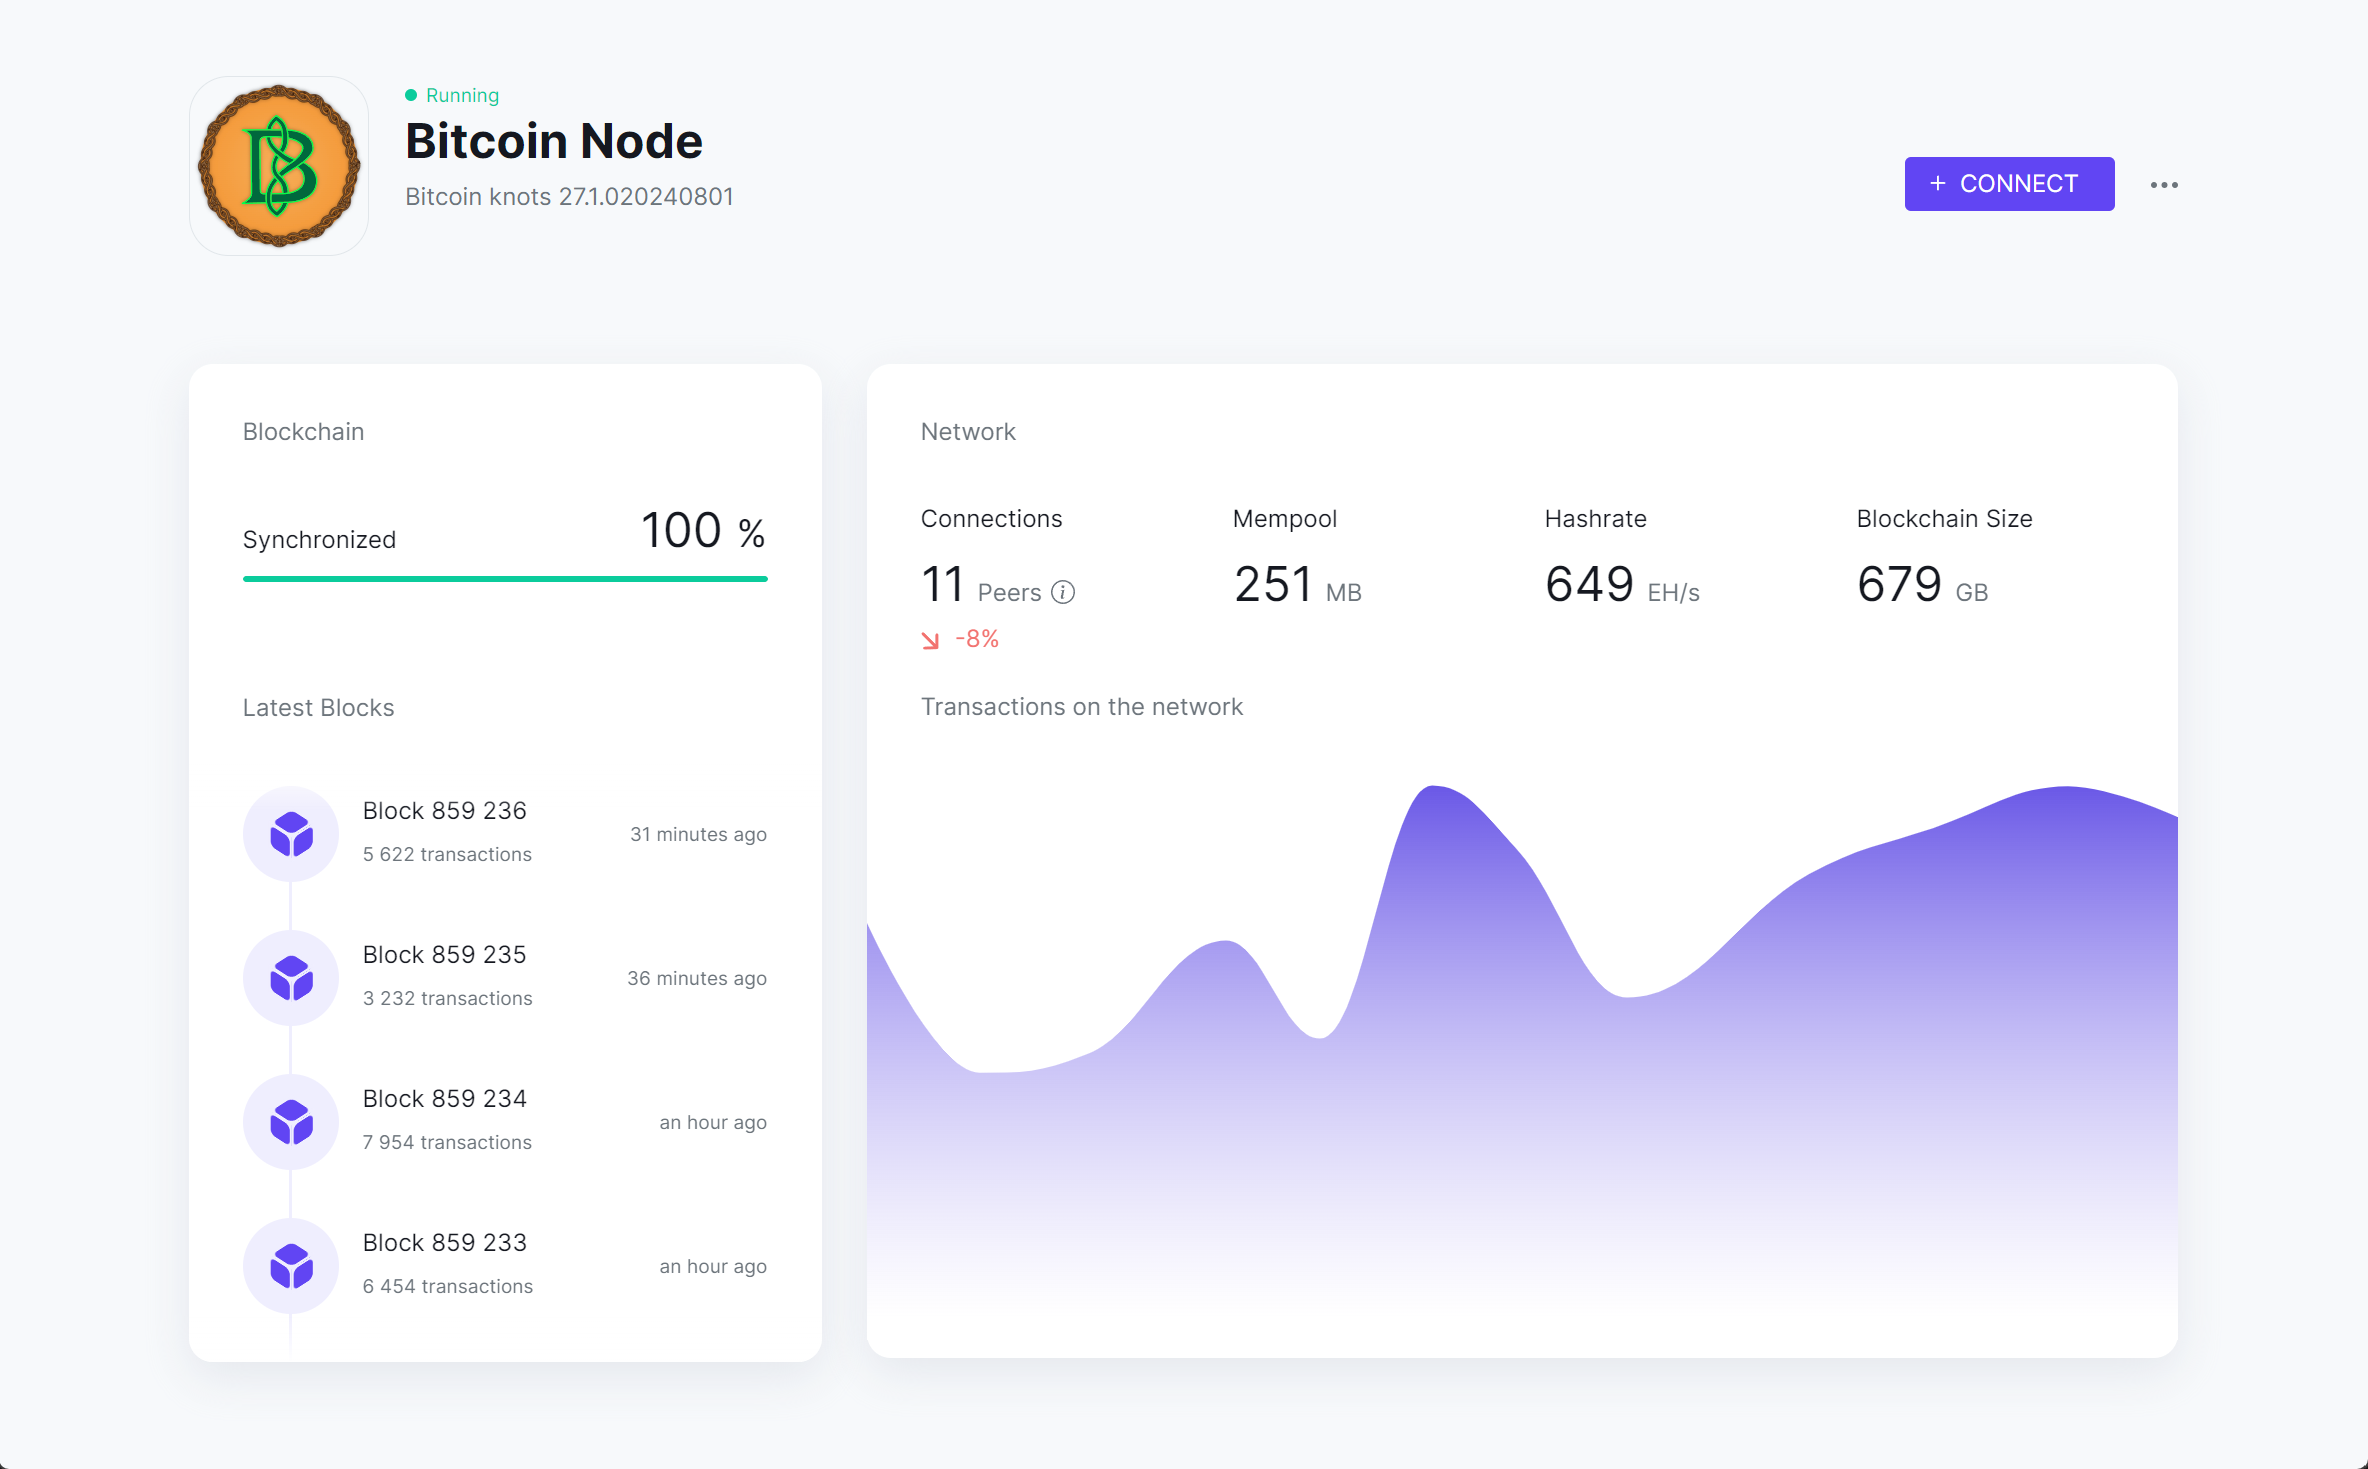Click the 31 minutes ago timestamp
Image resolution: width=2368 pixels, height=1469 pixels.
(698, 834)
